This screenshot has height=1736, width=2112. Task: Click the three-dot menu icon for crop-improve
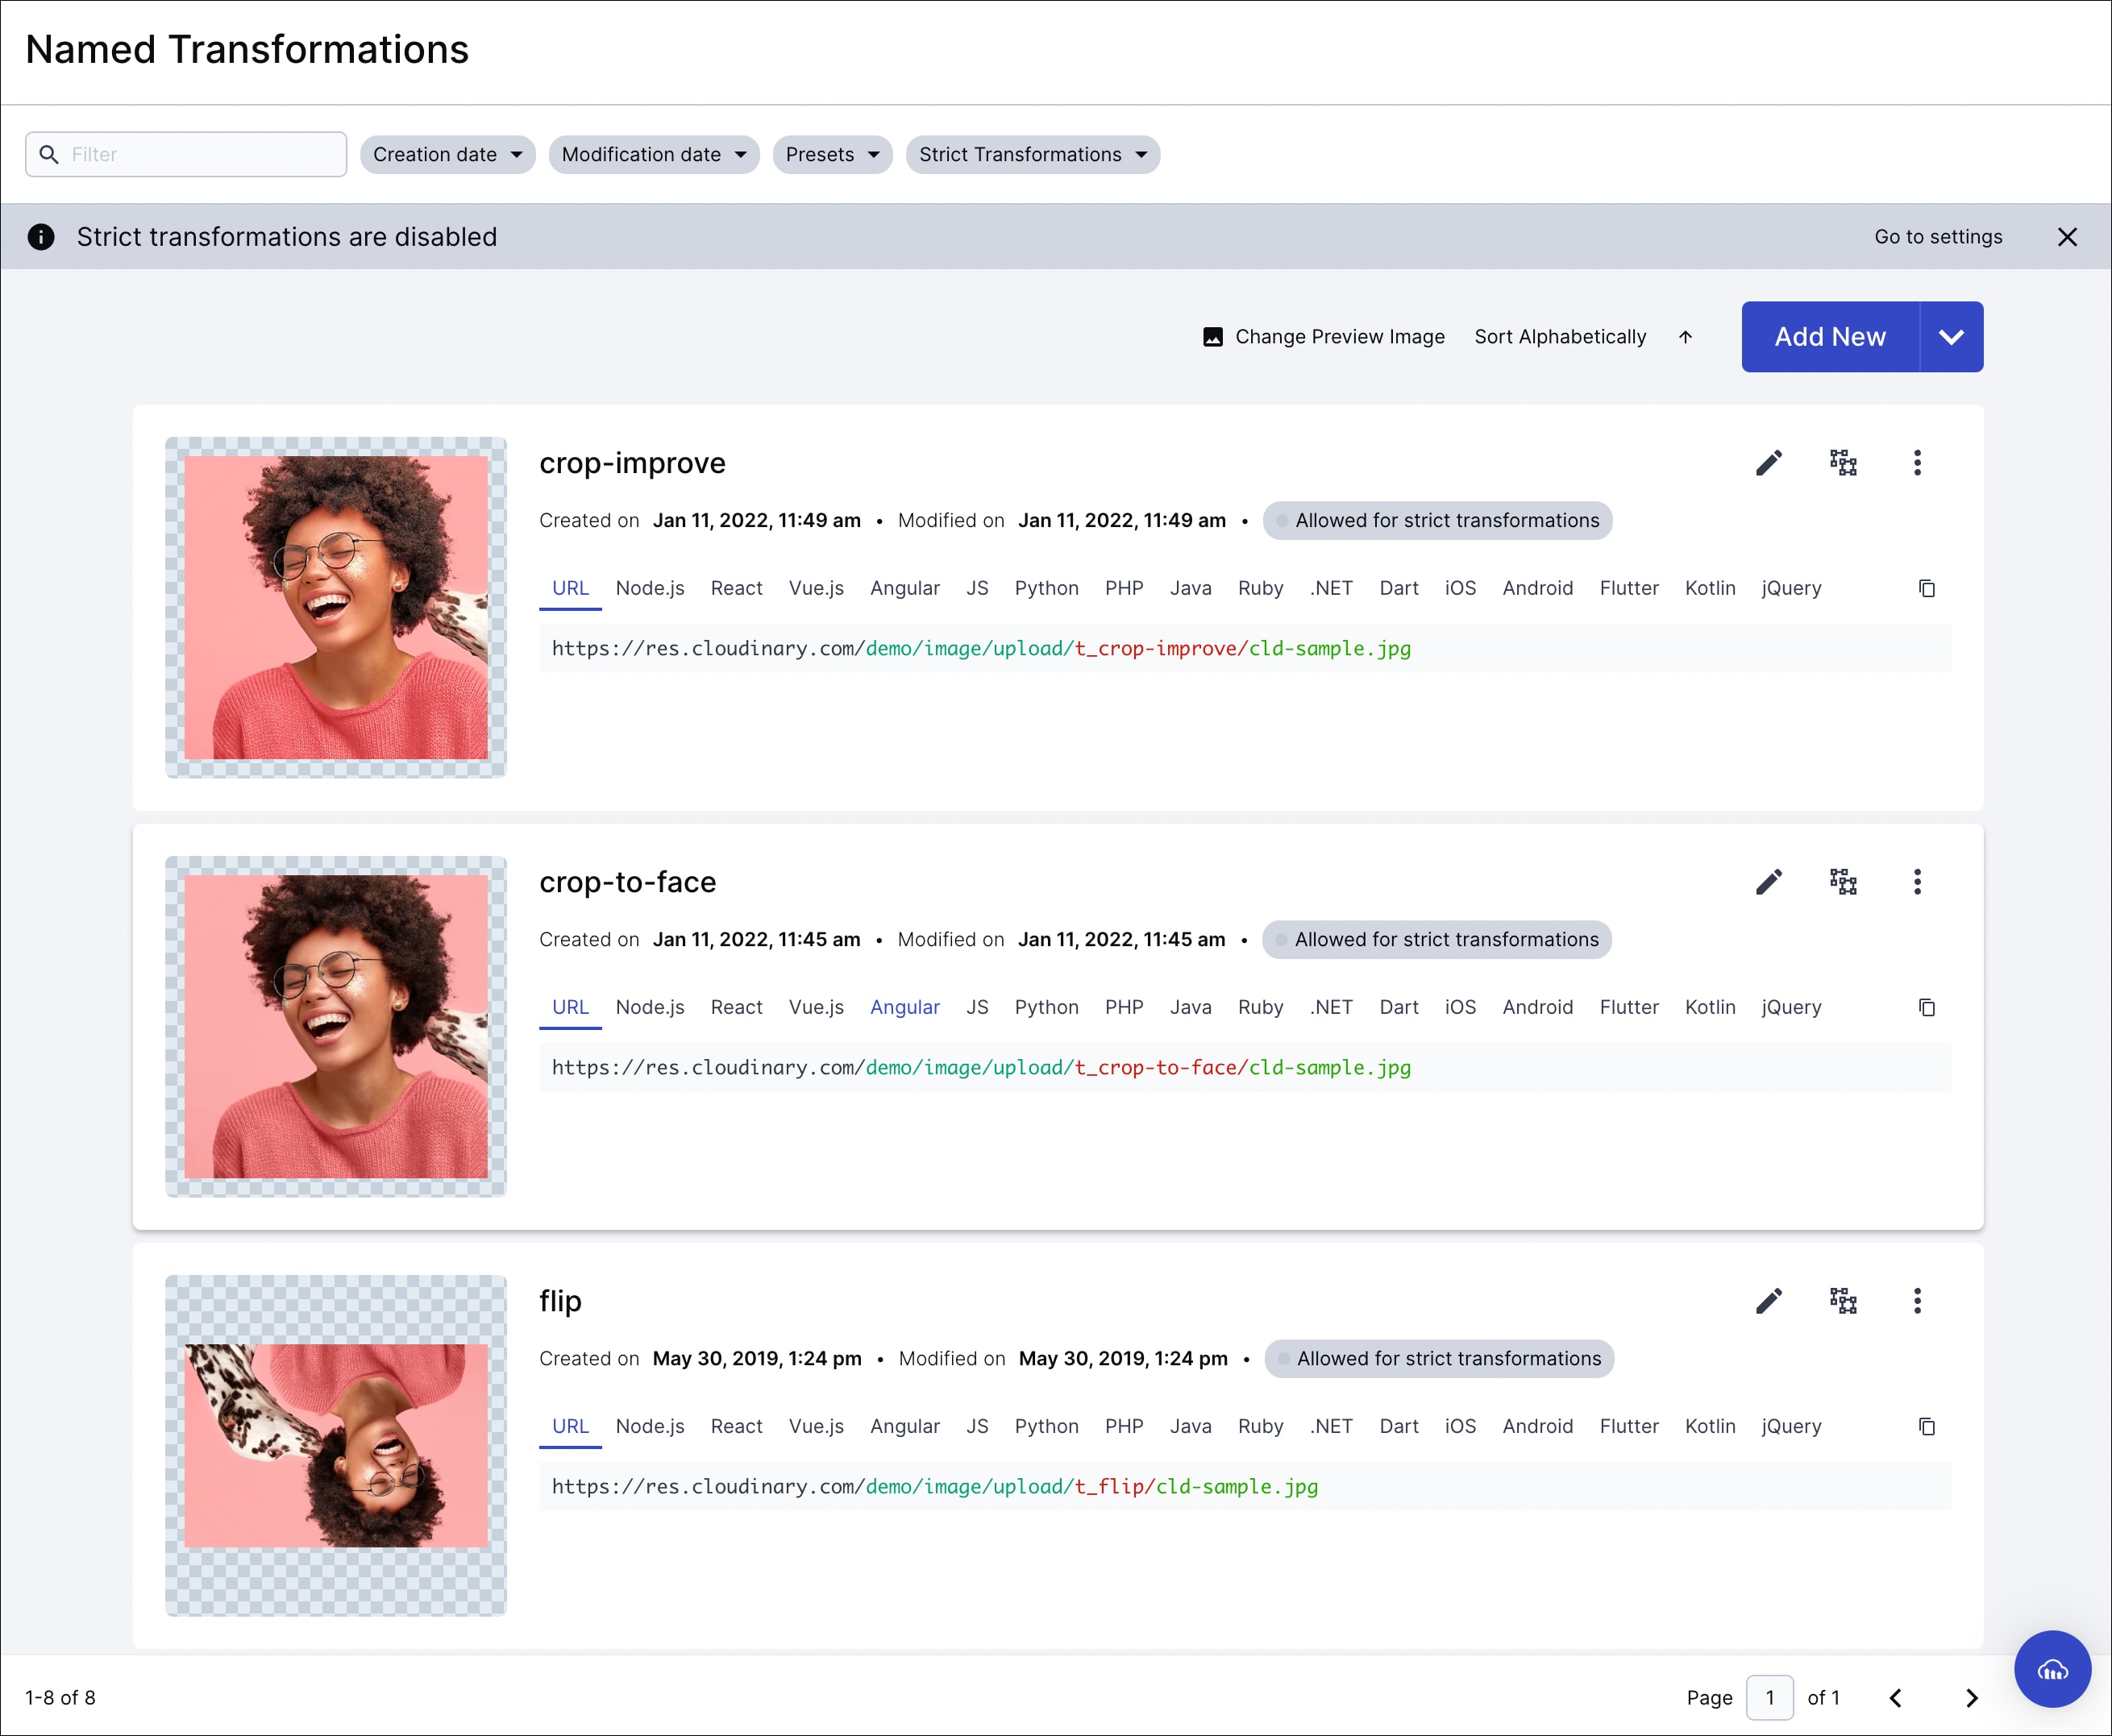[x=1917, y=461]
